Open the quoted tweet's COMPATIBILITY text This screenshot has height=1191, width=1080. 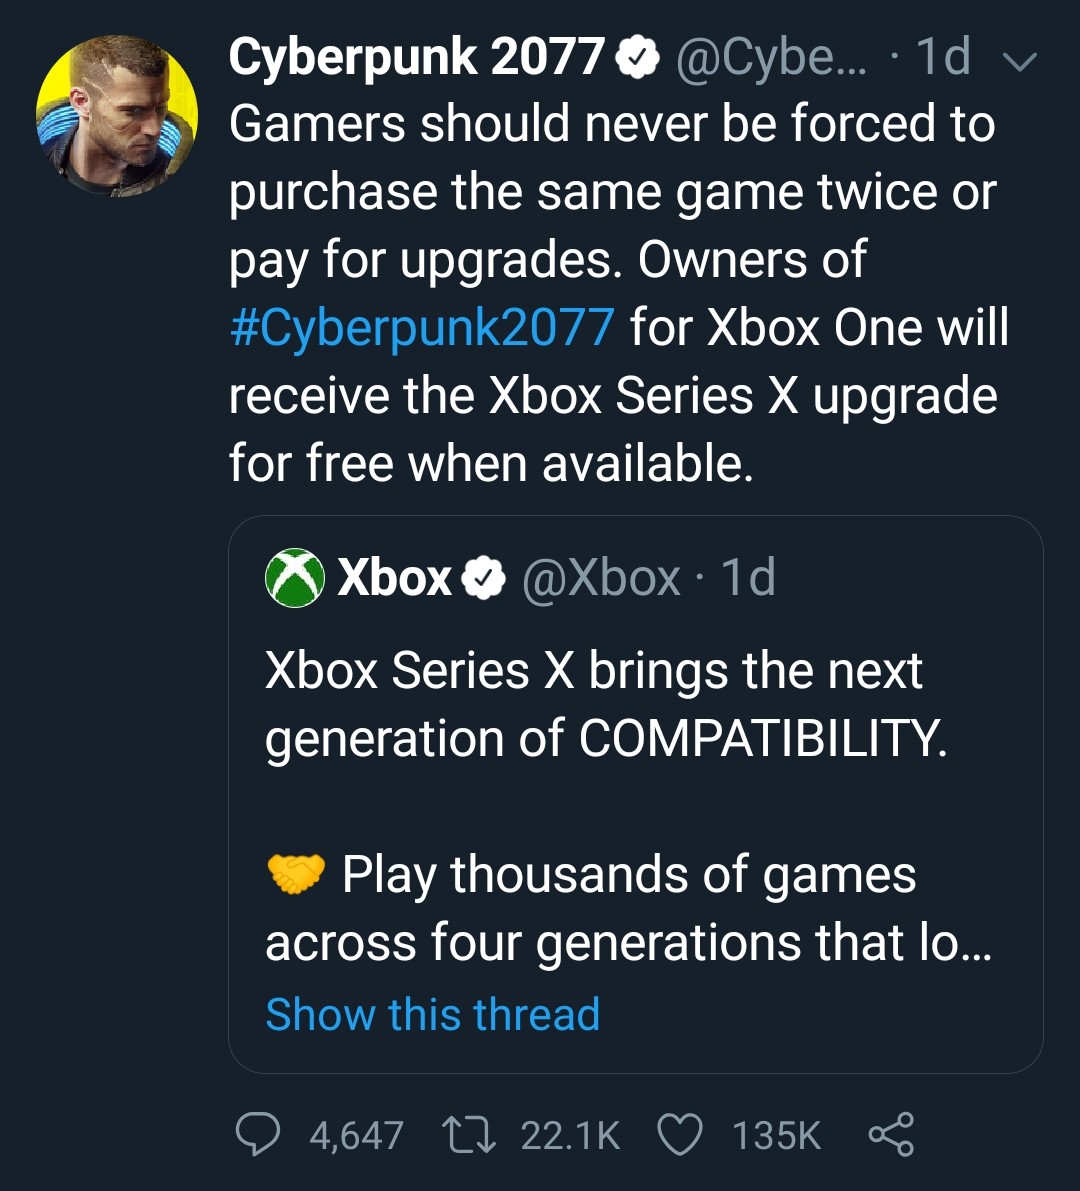click(760, 740)
